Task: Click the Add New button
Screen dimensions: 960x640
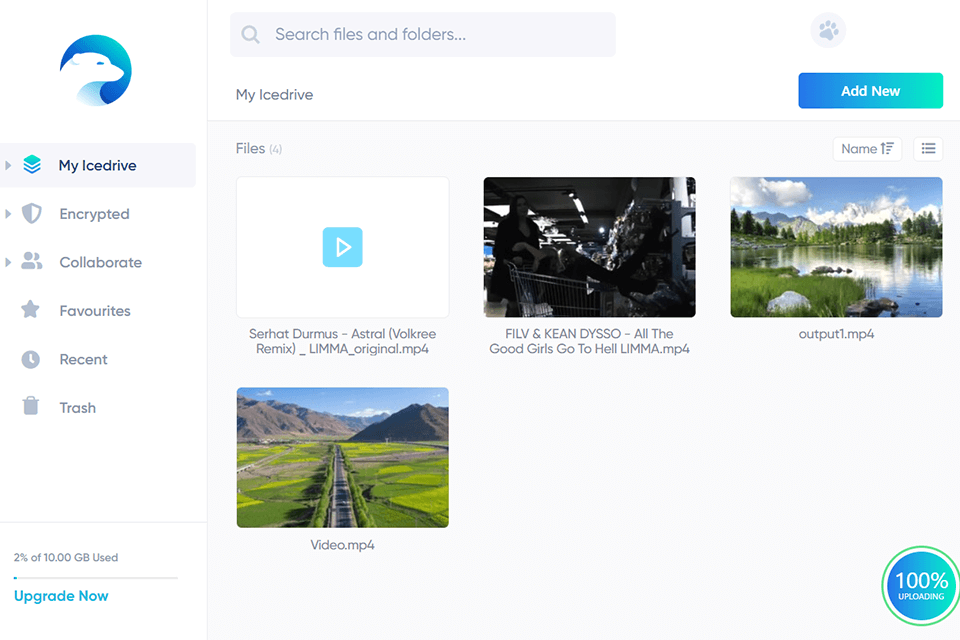Action: coord(871,91)
